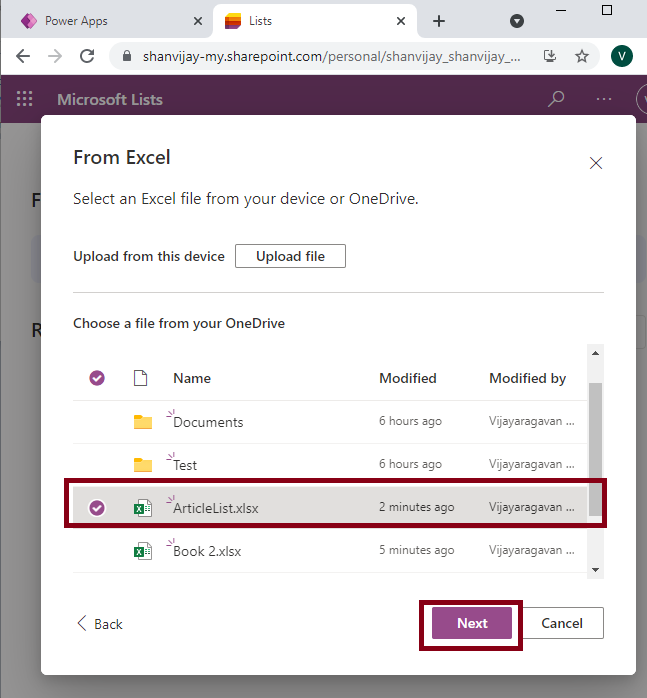The height and width of the screenshot is (698, 647).
Task: Sort files by Modified column header
Action: pos(408,378)
